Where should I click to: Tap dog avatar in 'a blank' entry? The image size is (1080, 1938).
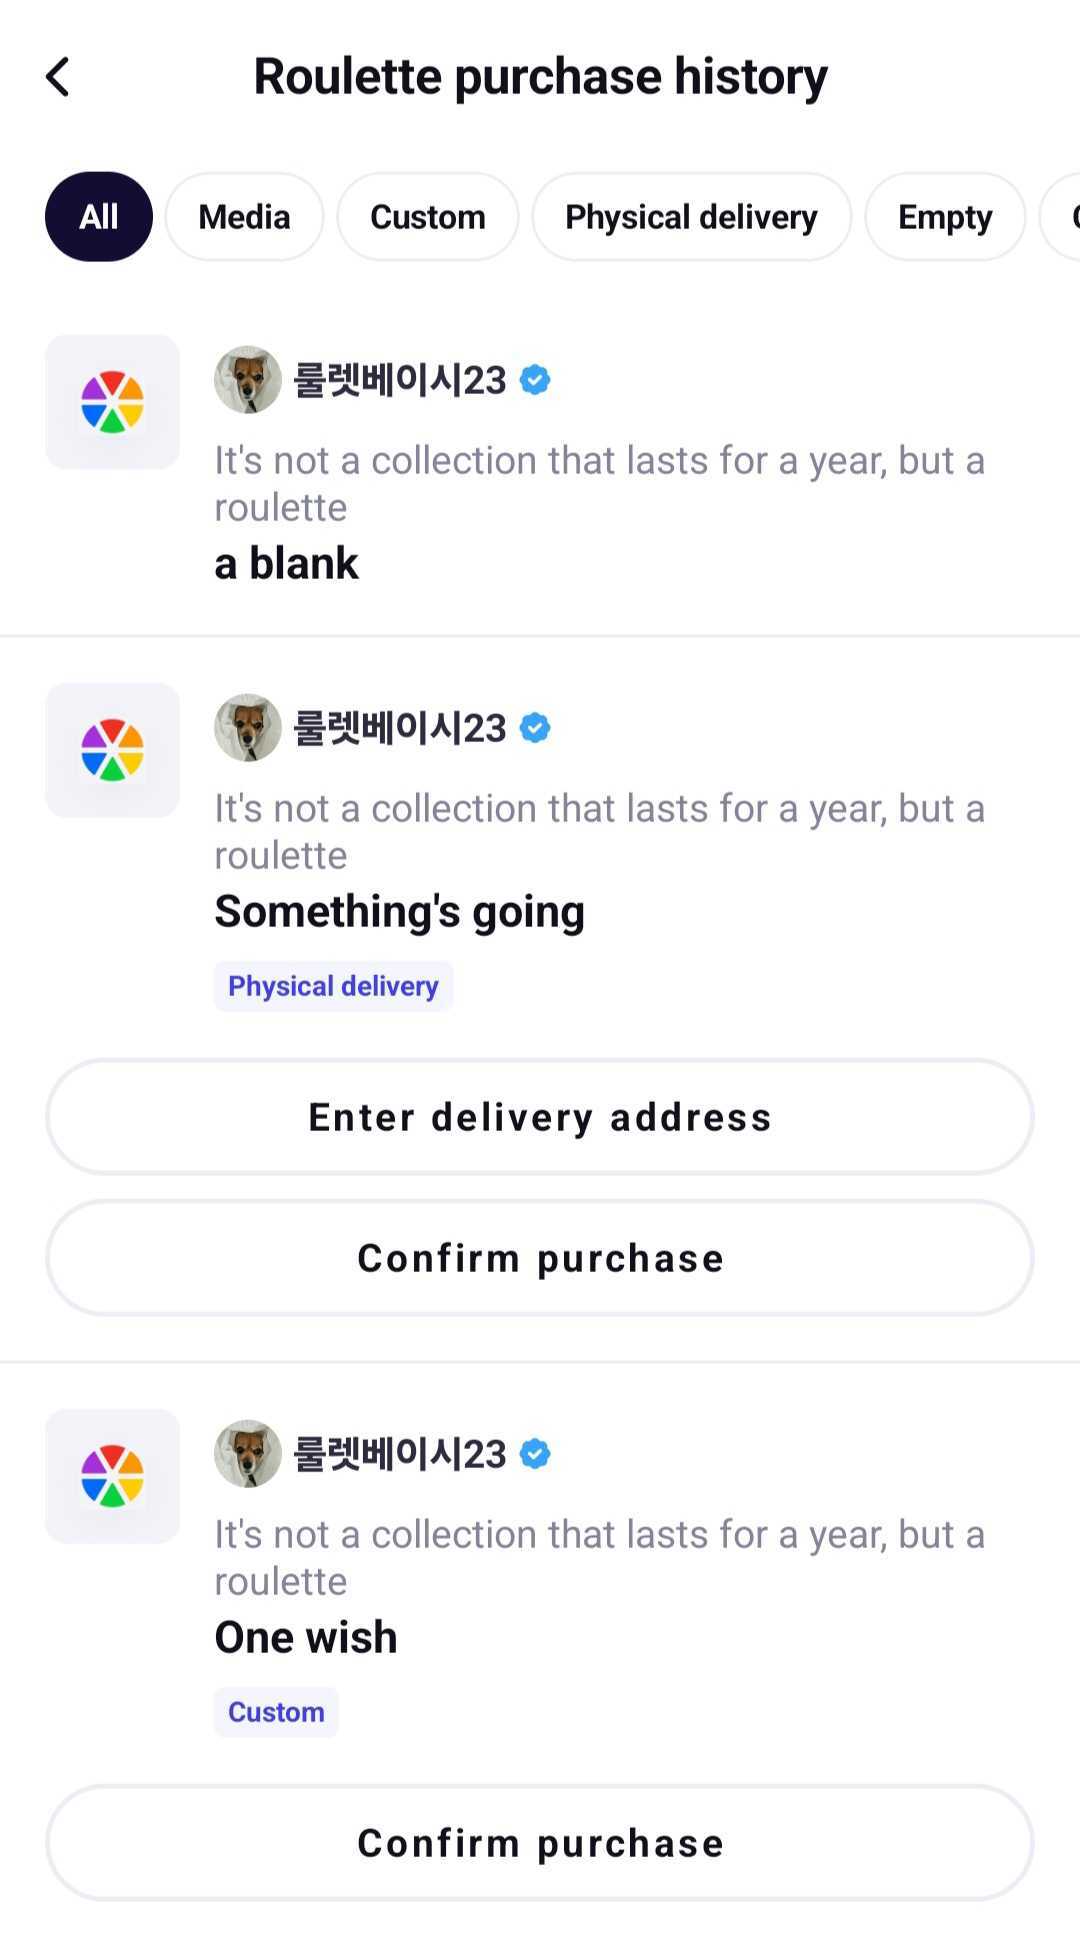[248, 380]
